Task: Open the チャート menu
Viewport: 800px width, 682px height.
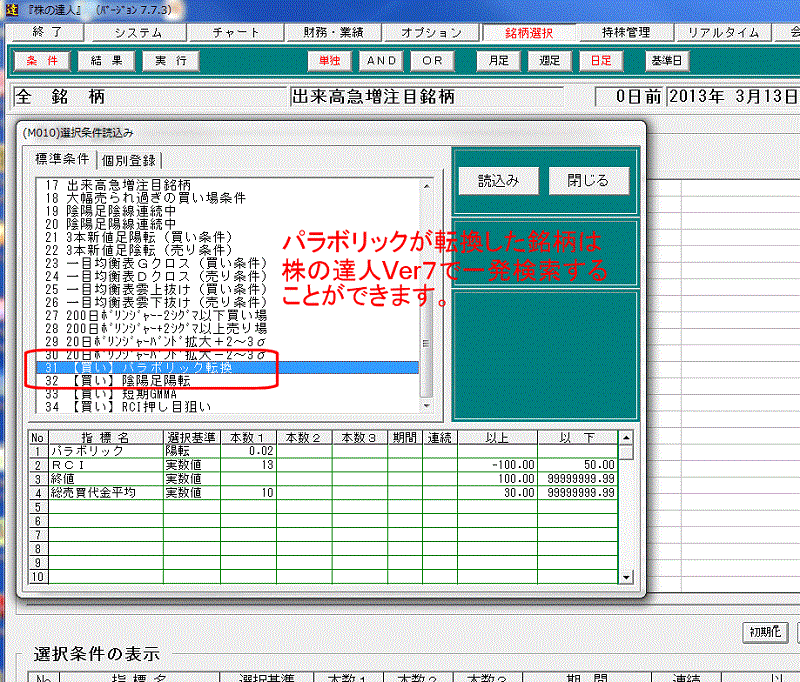Action: [236, 33]
